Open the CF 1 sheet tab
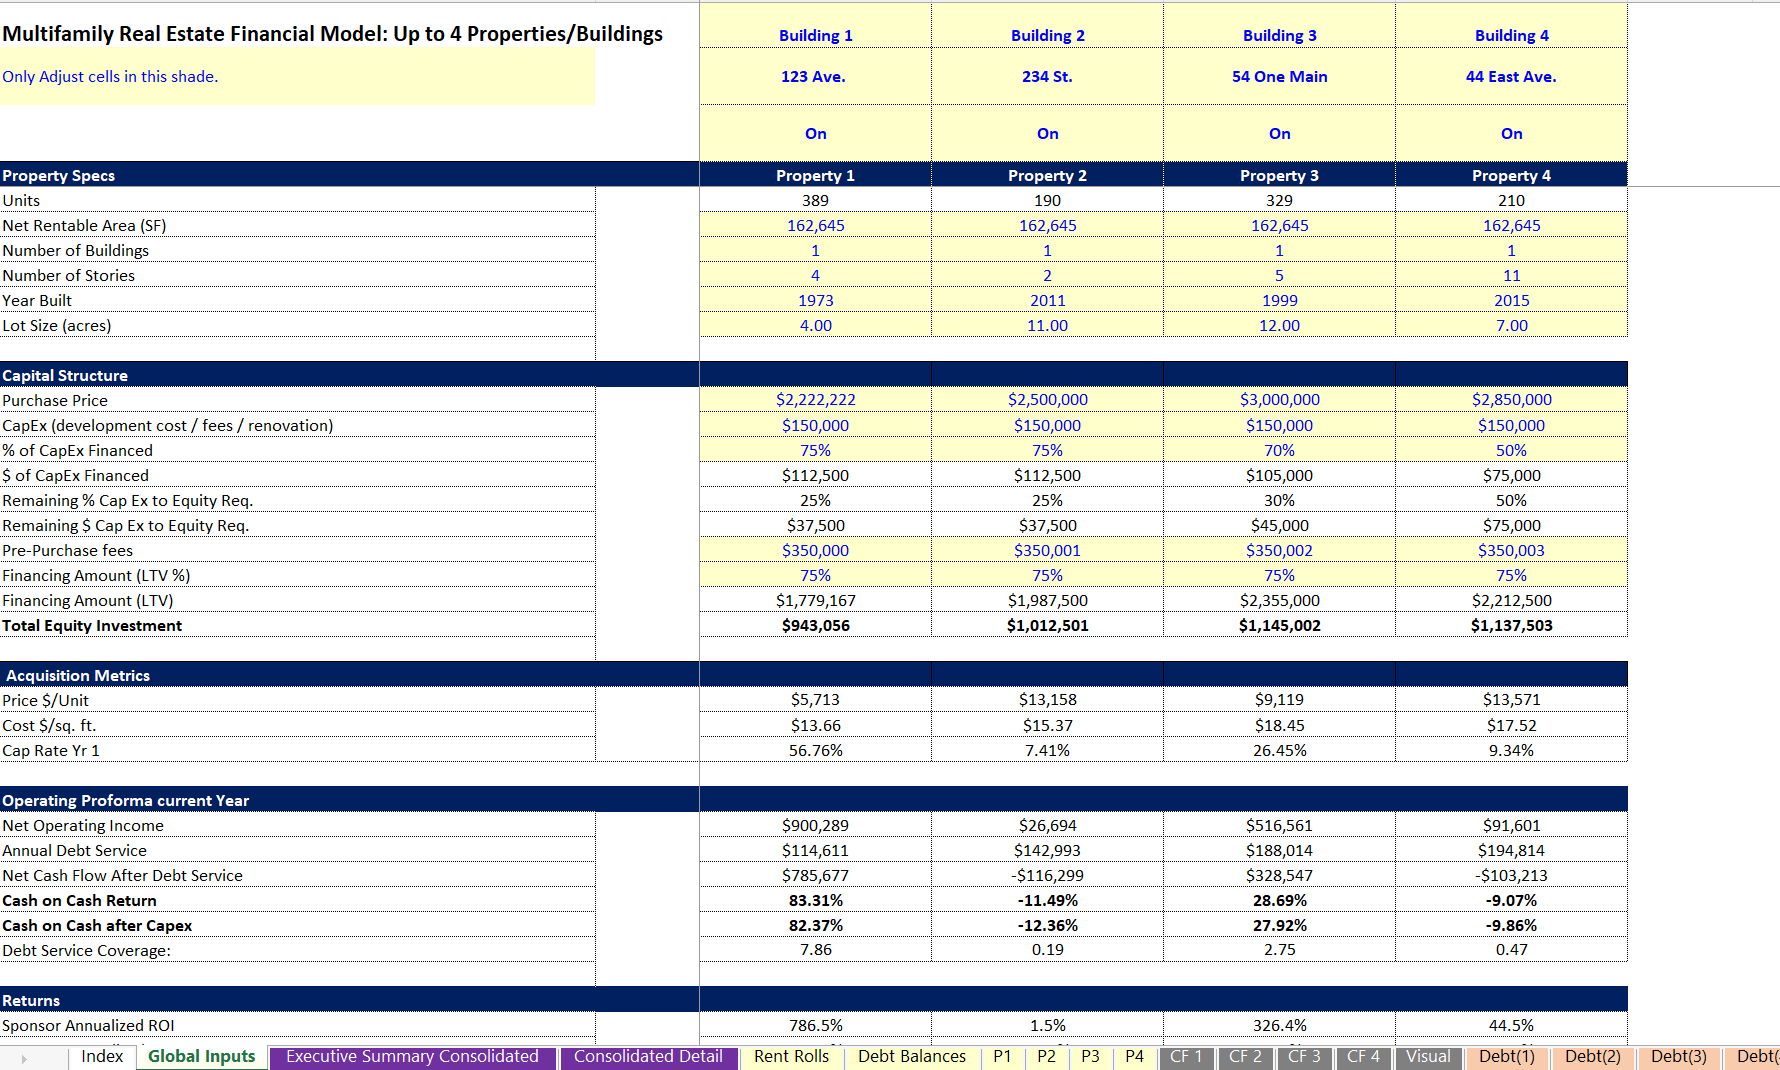The width and height of the screenshot is (1780, 1070). (x=1186, y=1057)
